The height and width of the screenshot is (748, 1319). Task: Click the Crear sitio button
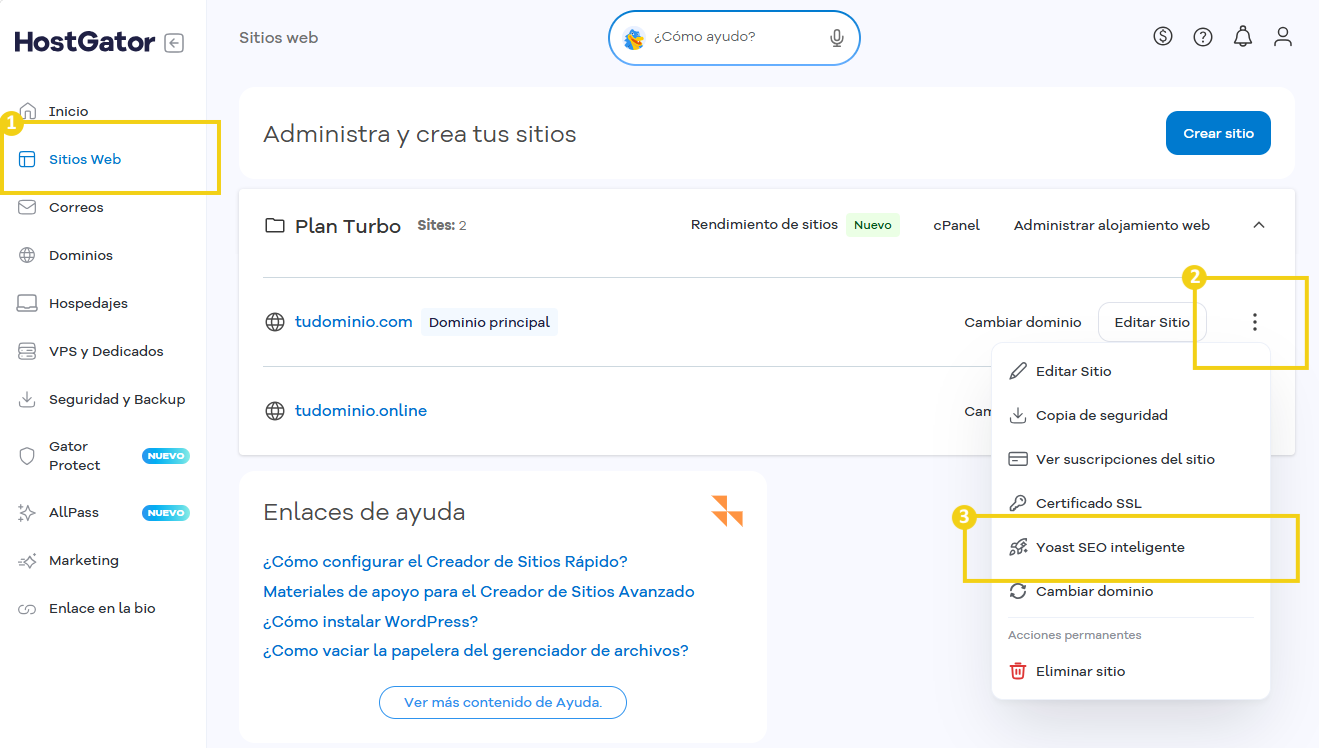(x=1218, y=133)
